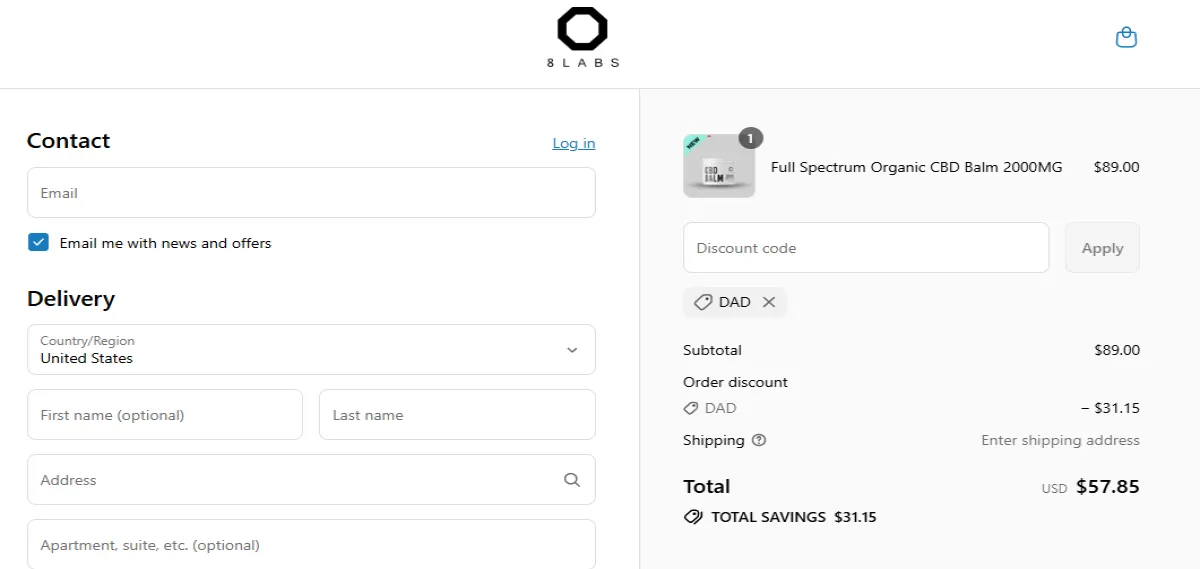1200x569 pixels.
Task: Click the 8 Labs octagon logo
Action: click(x=583, y=31)
